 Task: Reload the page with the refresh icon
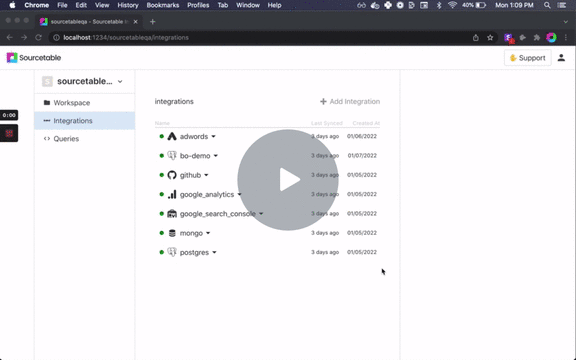pos(38,37)
